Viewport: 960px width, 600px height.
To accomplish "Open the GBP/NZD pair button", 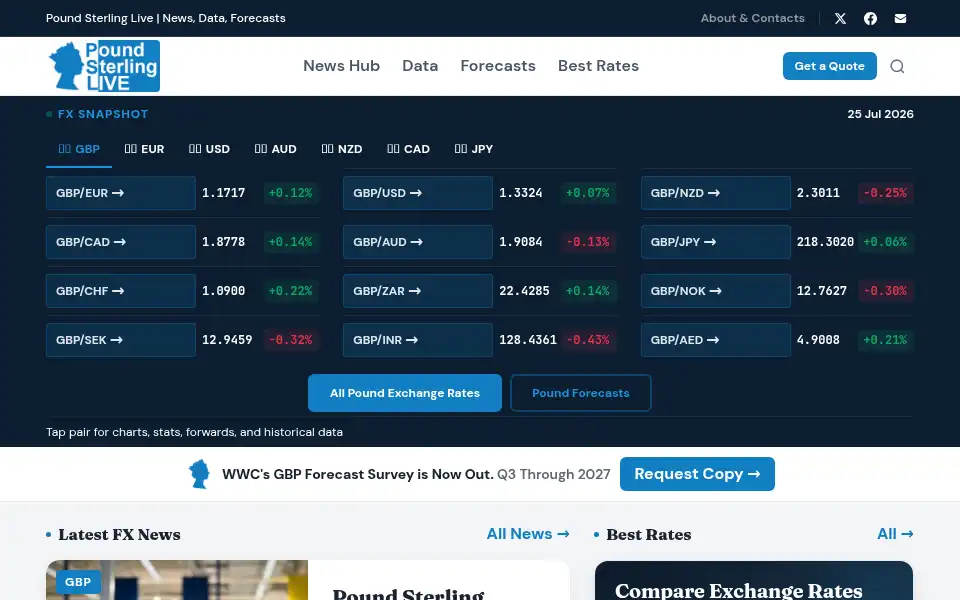I will point(716,193).
